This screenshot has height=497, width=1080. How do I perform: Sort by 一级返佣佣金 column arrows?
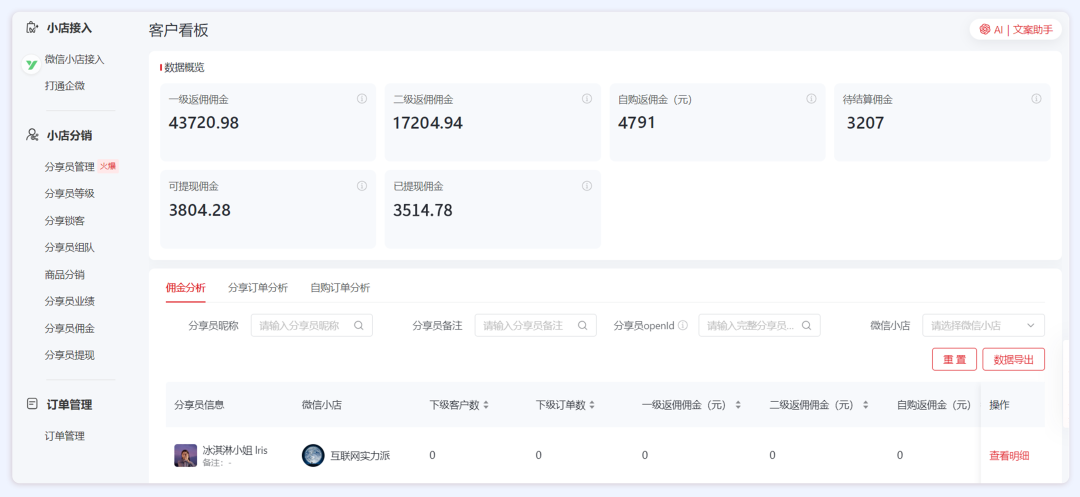(738, 405)
